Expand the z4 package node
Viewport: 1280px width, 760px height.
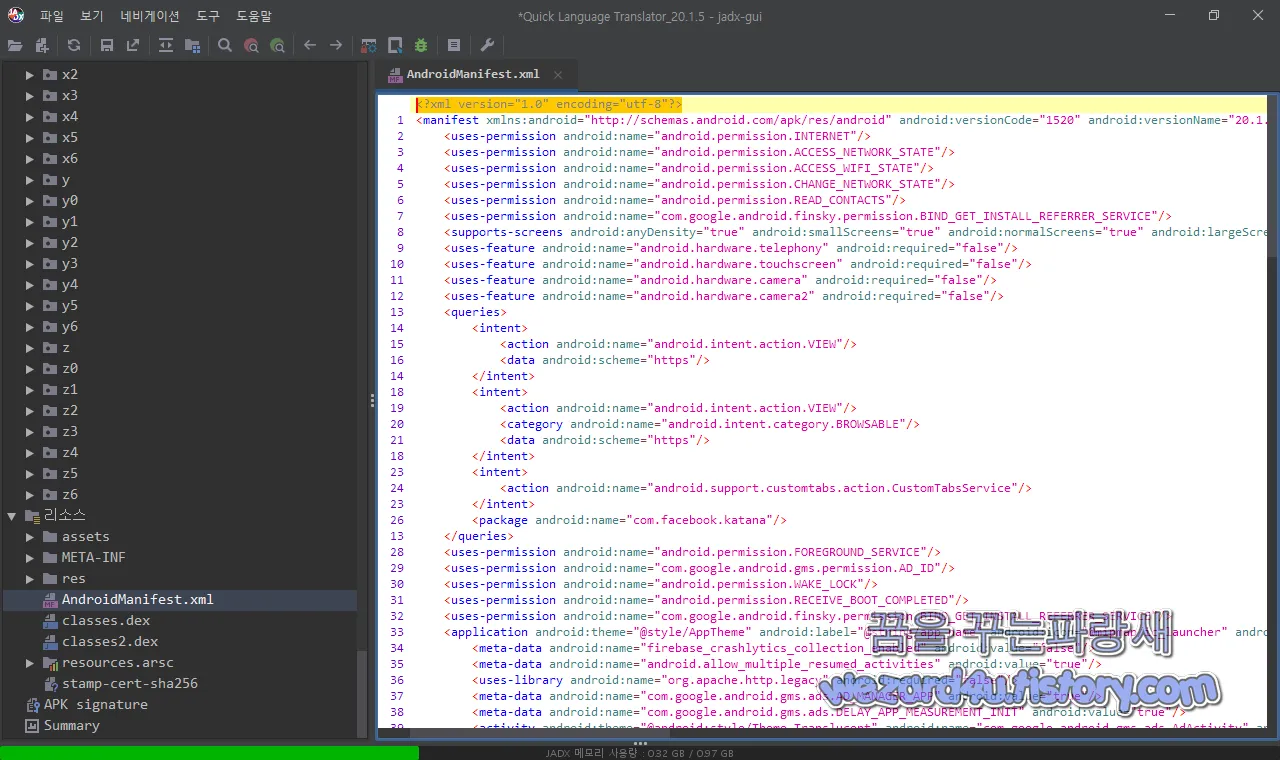click(30, 453)
